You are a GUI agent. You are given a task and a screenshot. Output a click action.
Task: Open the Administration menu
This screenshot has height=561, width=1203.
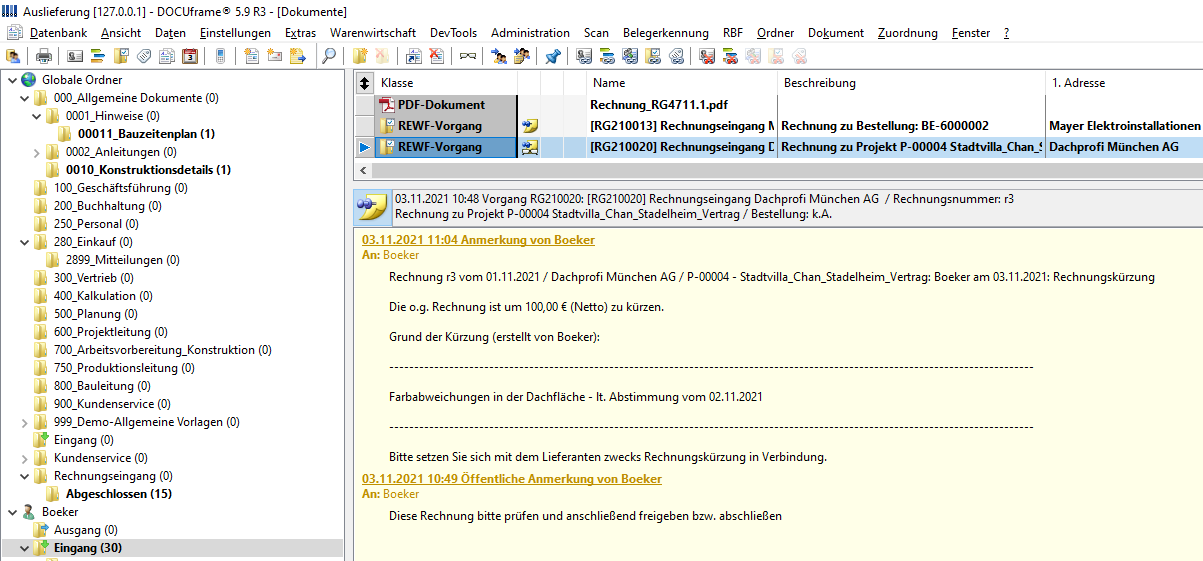coord(530,33)
